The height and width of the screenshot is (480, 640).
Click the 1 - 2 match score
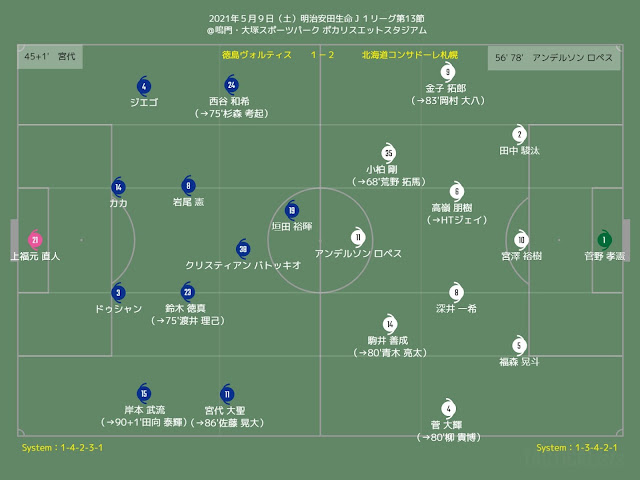click(322, 55)
